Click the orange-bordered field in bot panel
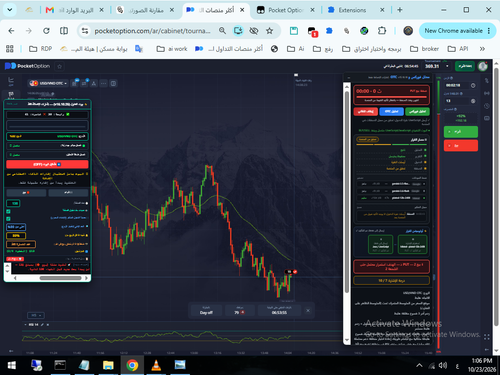The height and width of the screenshot is (375, 500). pyautogui.click(x=21, y=244)
